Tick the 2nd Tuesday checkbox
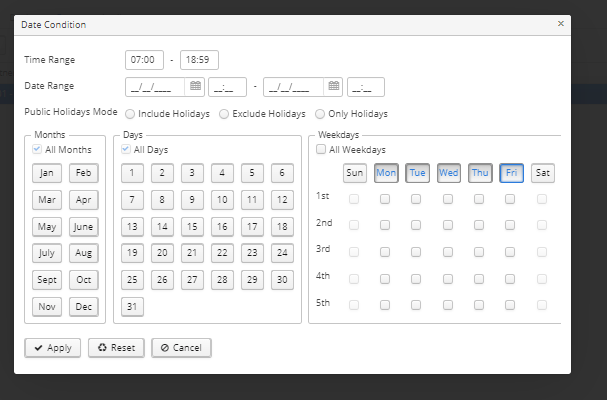This screenshot has width=607, height=400. click(416, 225)
